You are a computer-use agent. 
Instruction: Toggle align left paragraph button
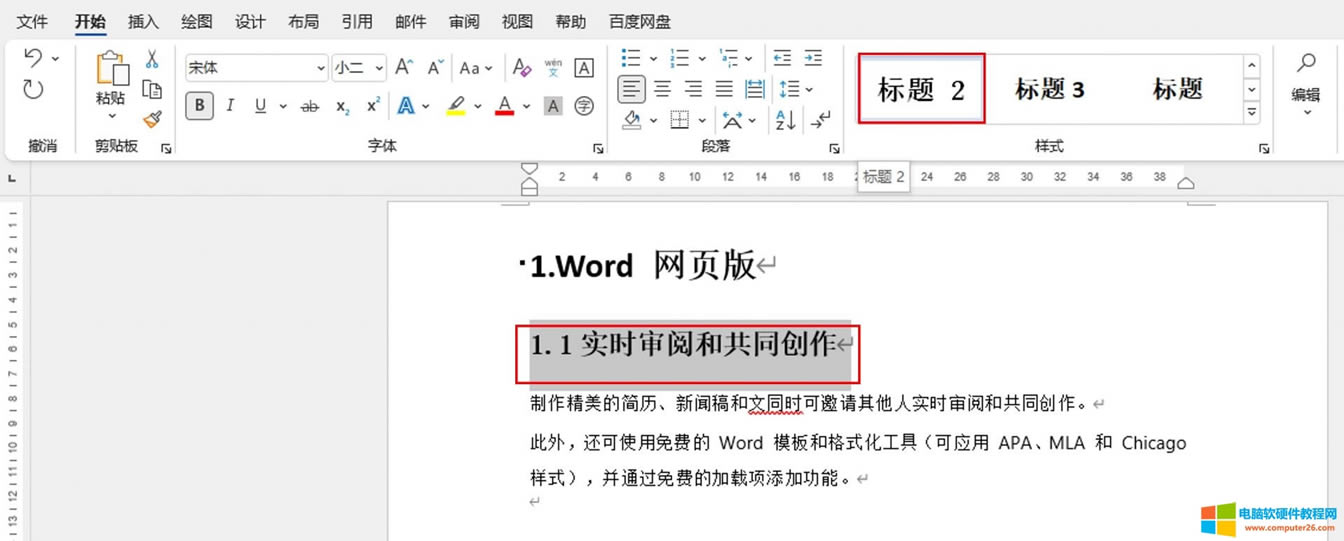pos(631,90)
